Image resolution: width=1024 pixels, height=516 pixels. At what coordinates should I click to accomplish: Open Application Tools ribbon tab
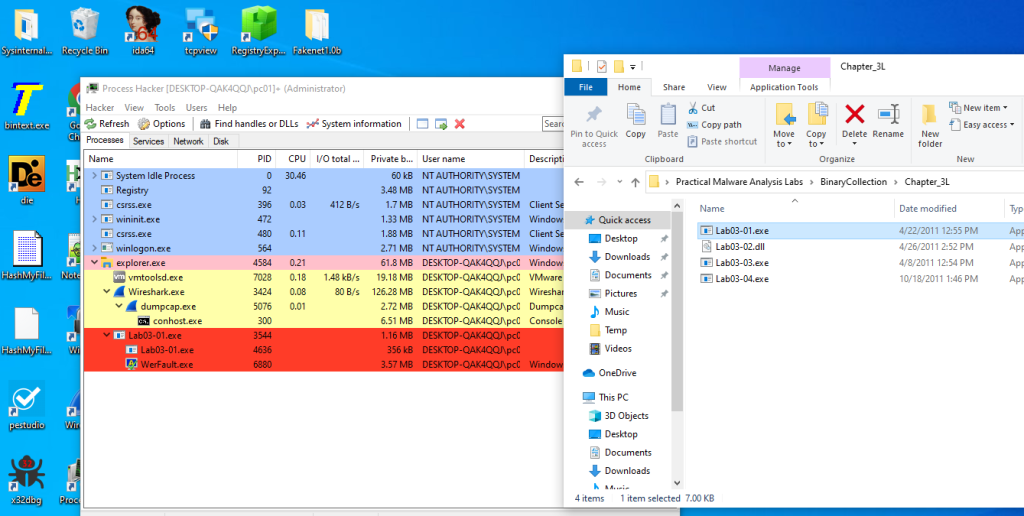(x=784, y=87)
